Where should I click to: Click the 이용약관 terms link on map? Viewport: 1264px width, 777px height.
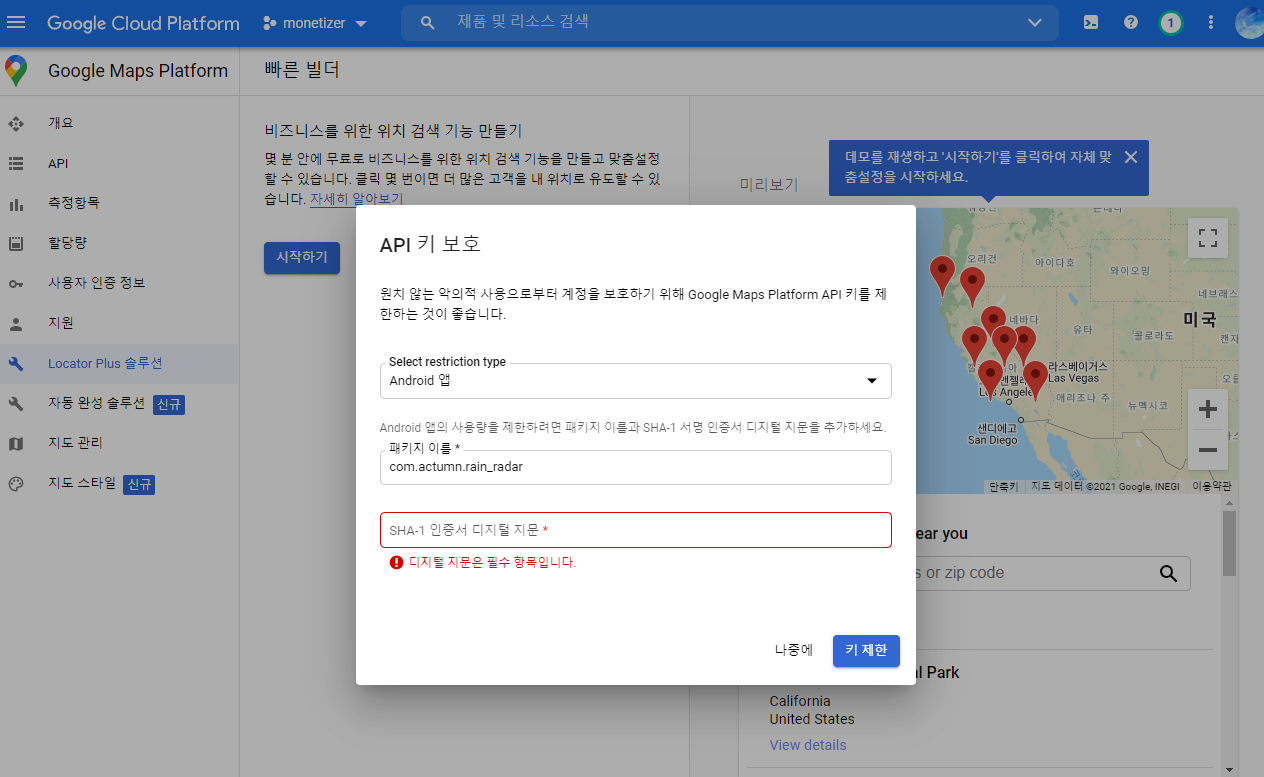1212,486
